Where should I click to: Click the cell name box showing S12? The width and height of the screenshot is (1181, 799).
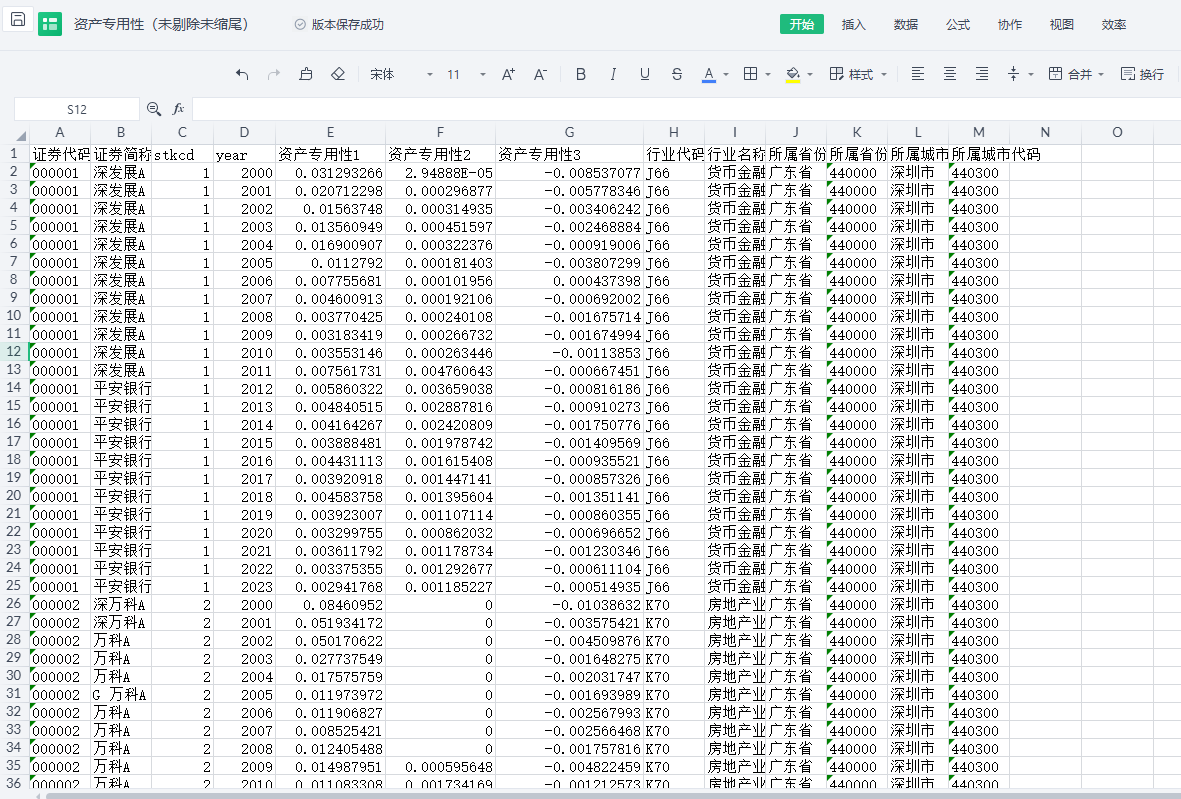[77, 109]
